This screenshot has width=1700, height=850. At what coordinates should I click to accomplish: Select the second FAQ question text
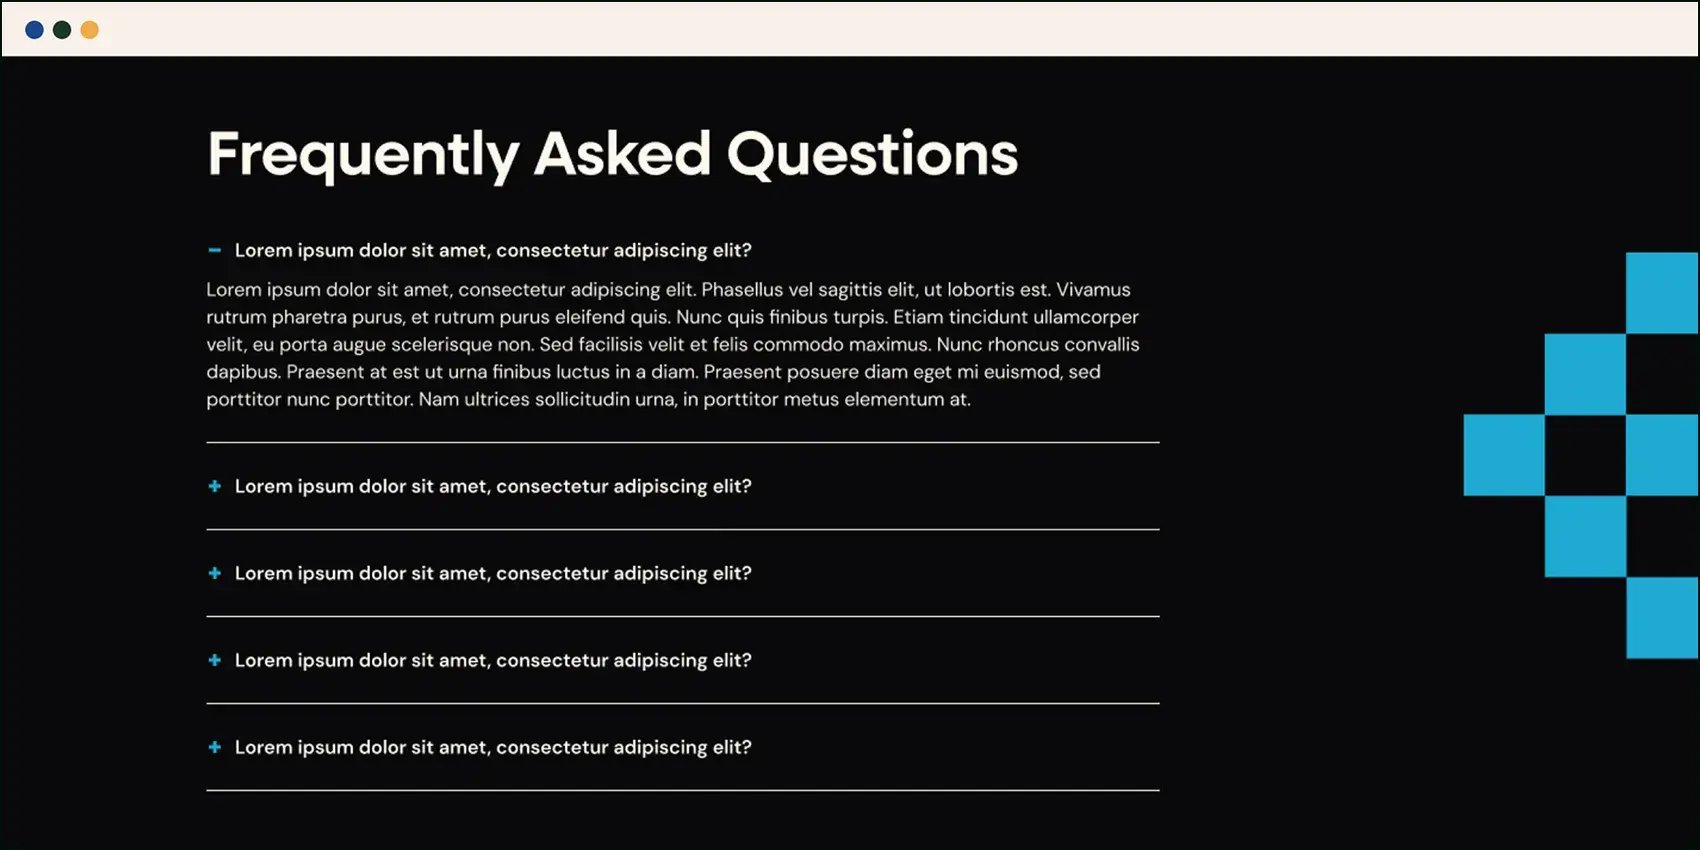point(493,486)
